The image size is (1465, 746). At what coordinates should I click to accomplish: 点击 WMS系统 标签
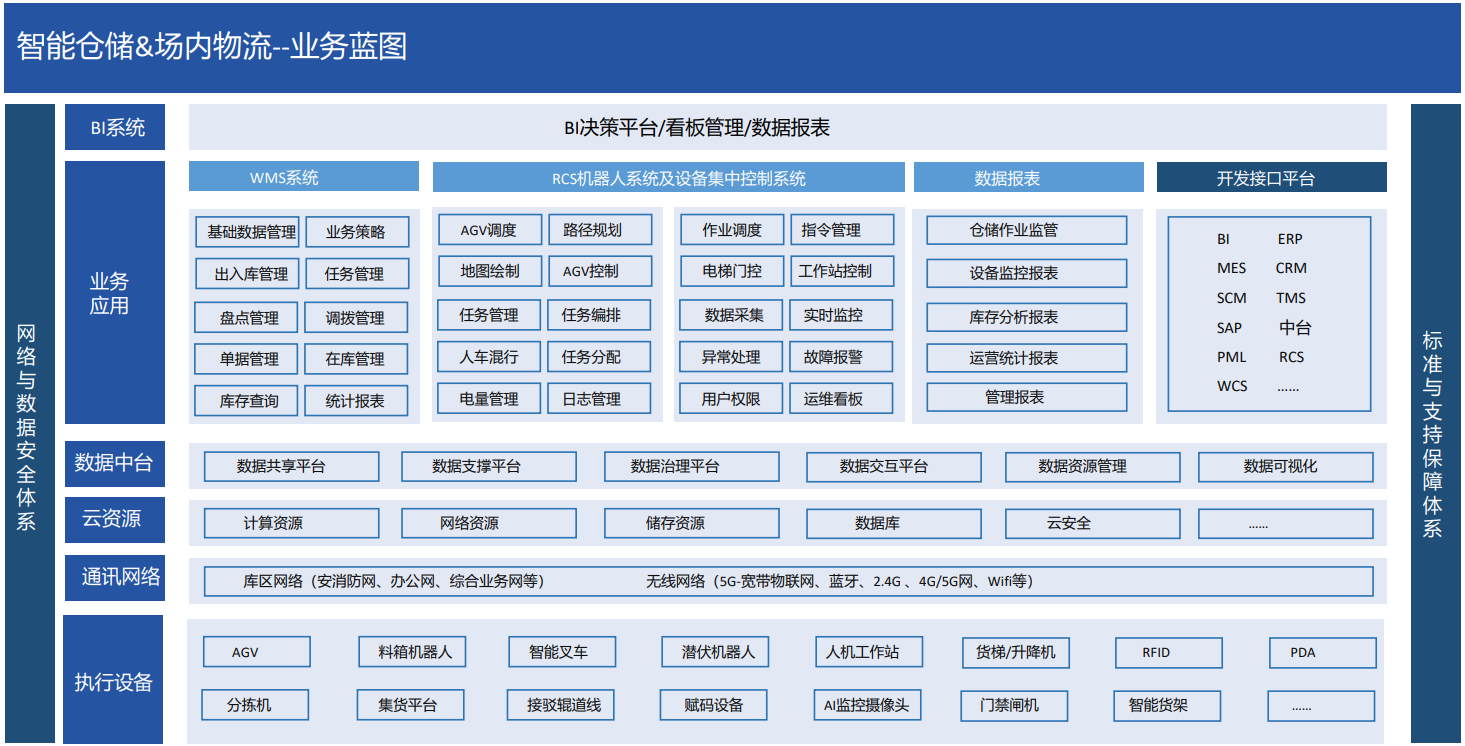point(301,177)
